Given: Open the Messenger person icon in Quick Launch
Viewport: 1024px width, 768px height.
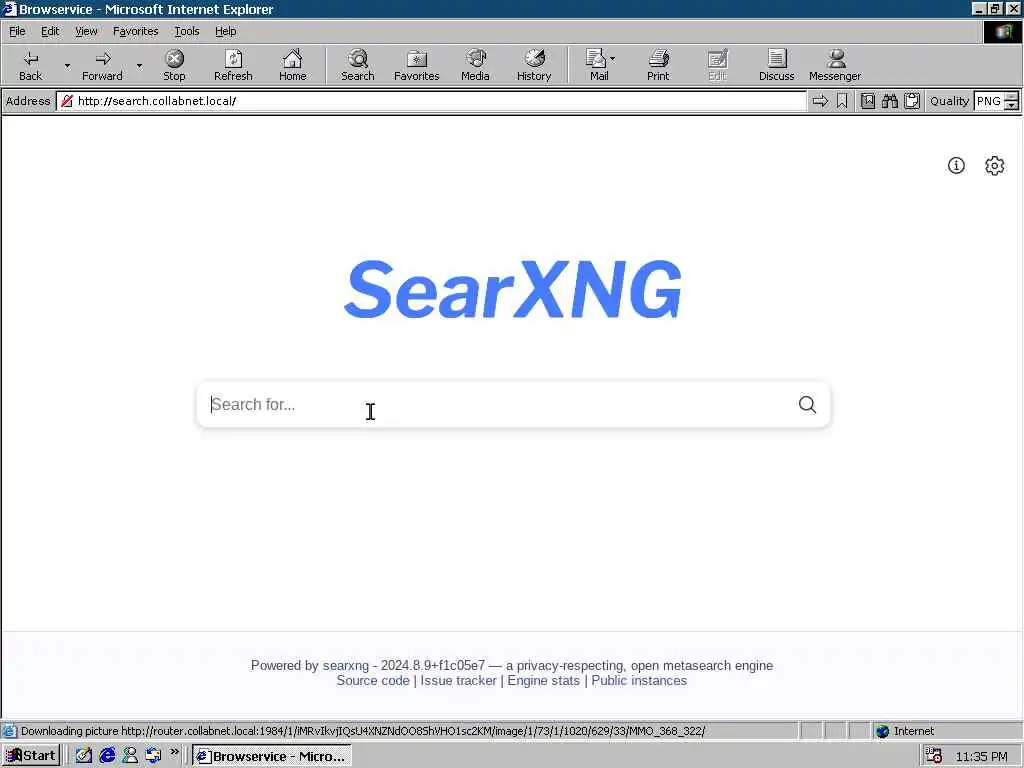Looking at the screenshot, I should click(x=130, y=756).
